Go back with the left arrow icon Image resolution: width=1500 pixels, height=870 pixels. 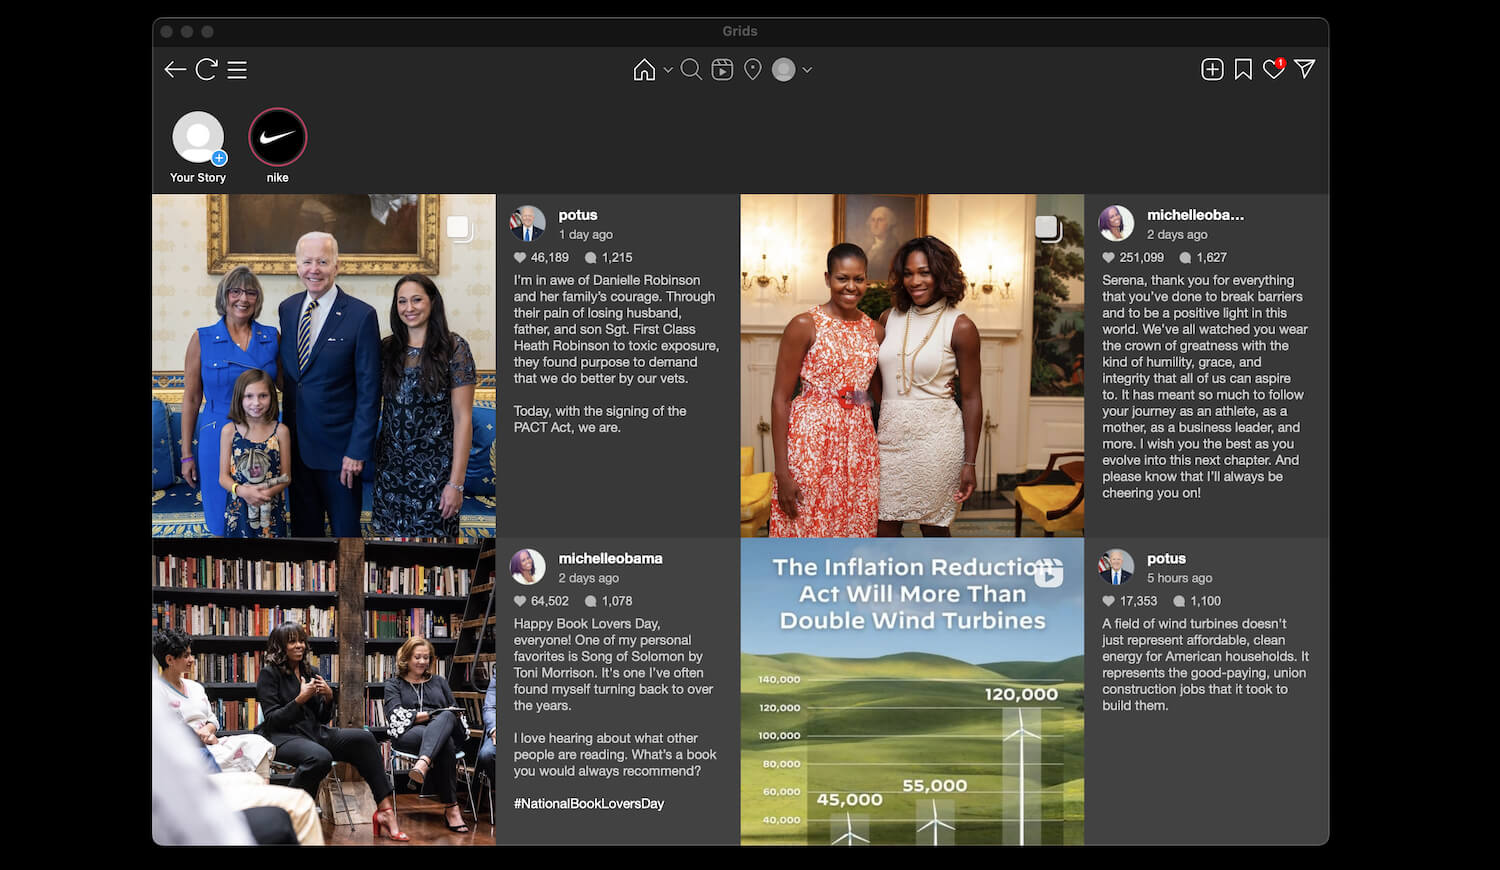pyautogui.click(x=175, y=69)
